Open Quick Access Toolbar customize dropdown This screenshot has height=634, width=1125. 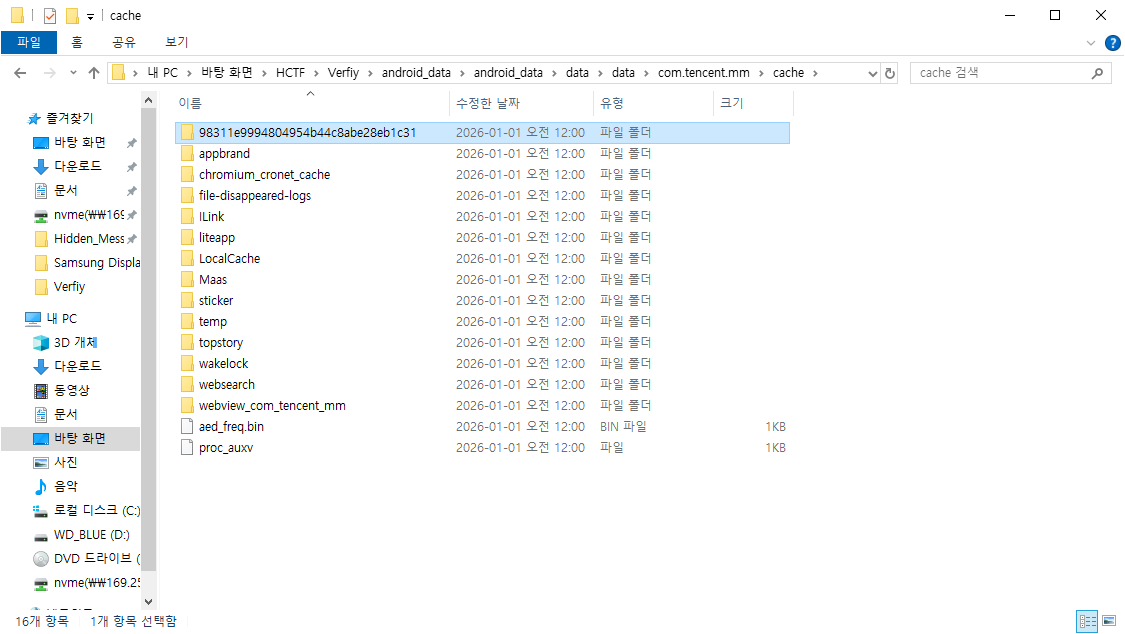(x=90, y=16)
